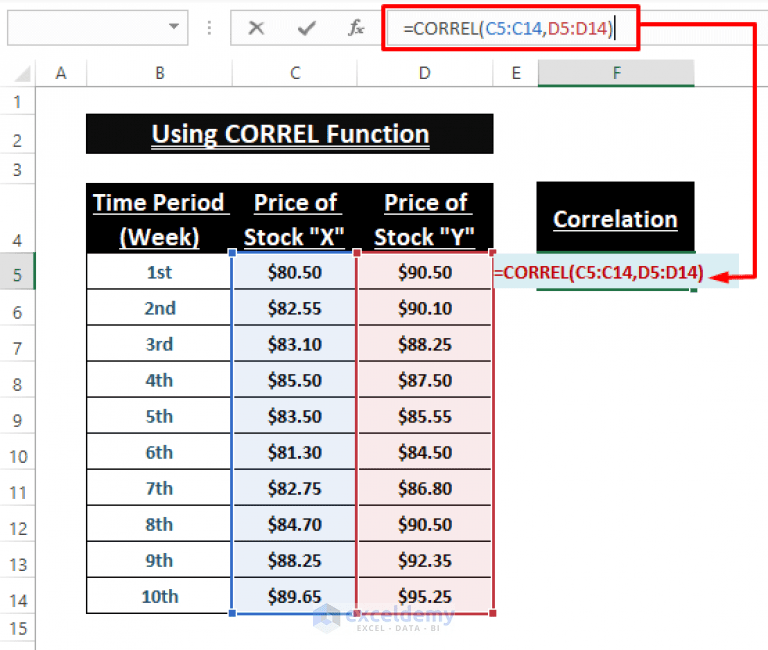Screen dimensions: 768x650
Task: Click the Price of Stock "X" header
Action: (x=294, y=218)
